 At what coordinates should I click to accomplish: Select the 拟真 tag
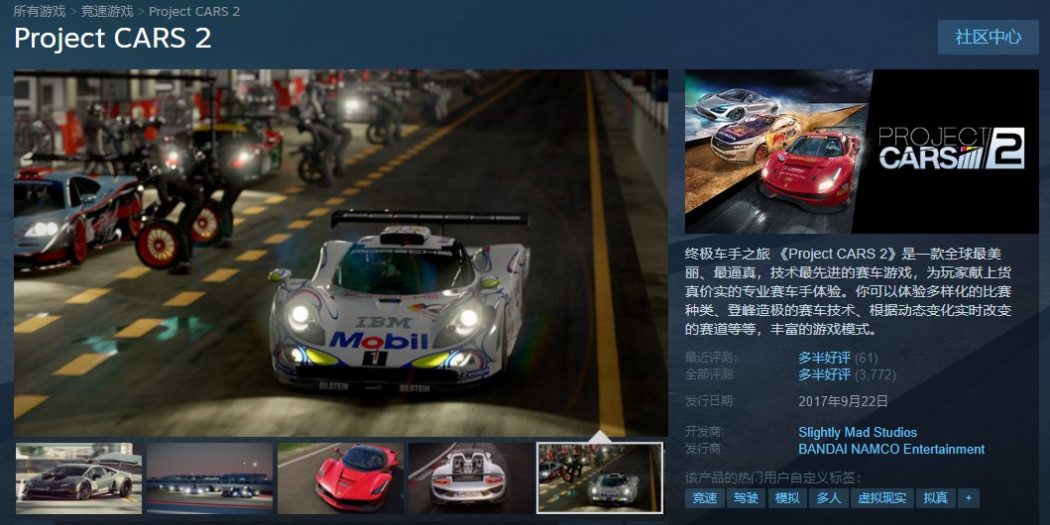pyautogui.click(x=935, y=498)
